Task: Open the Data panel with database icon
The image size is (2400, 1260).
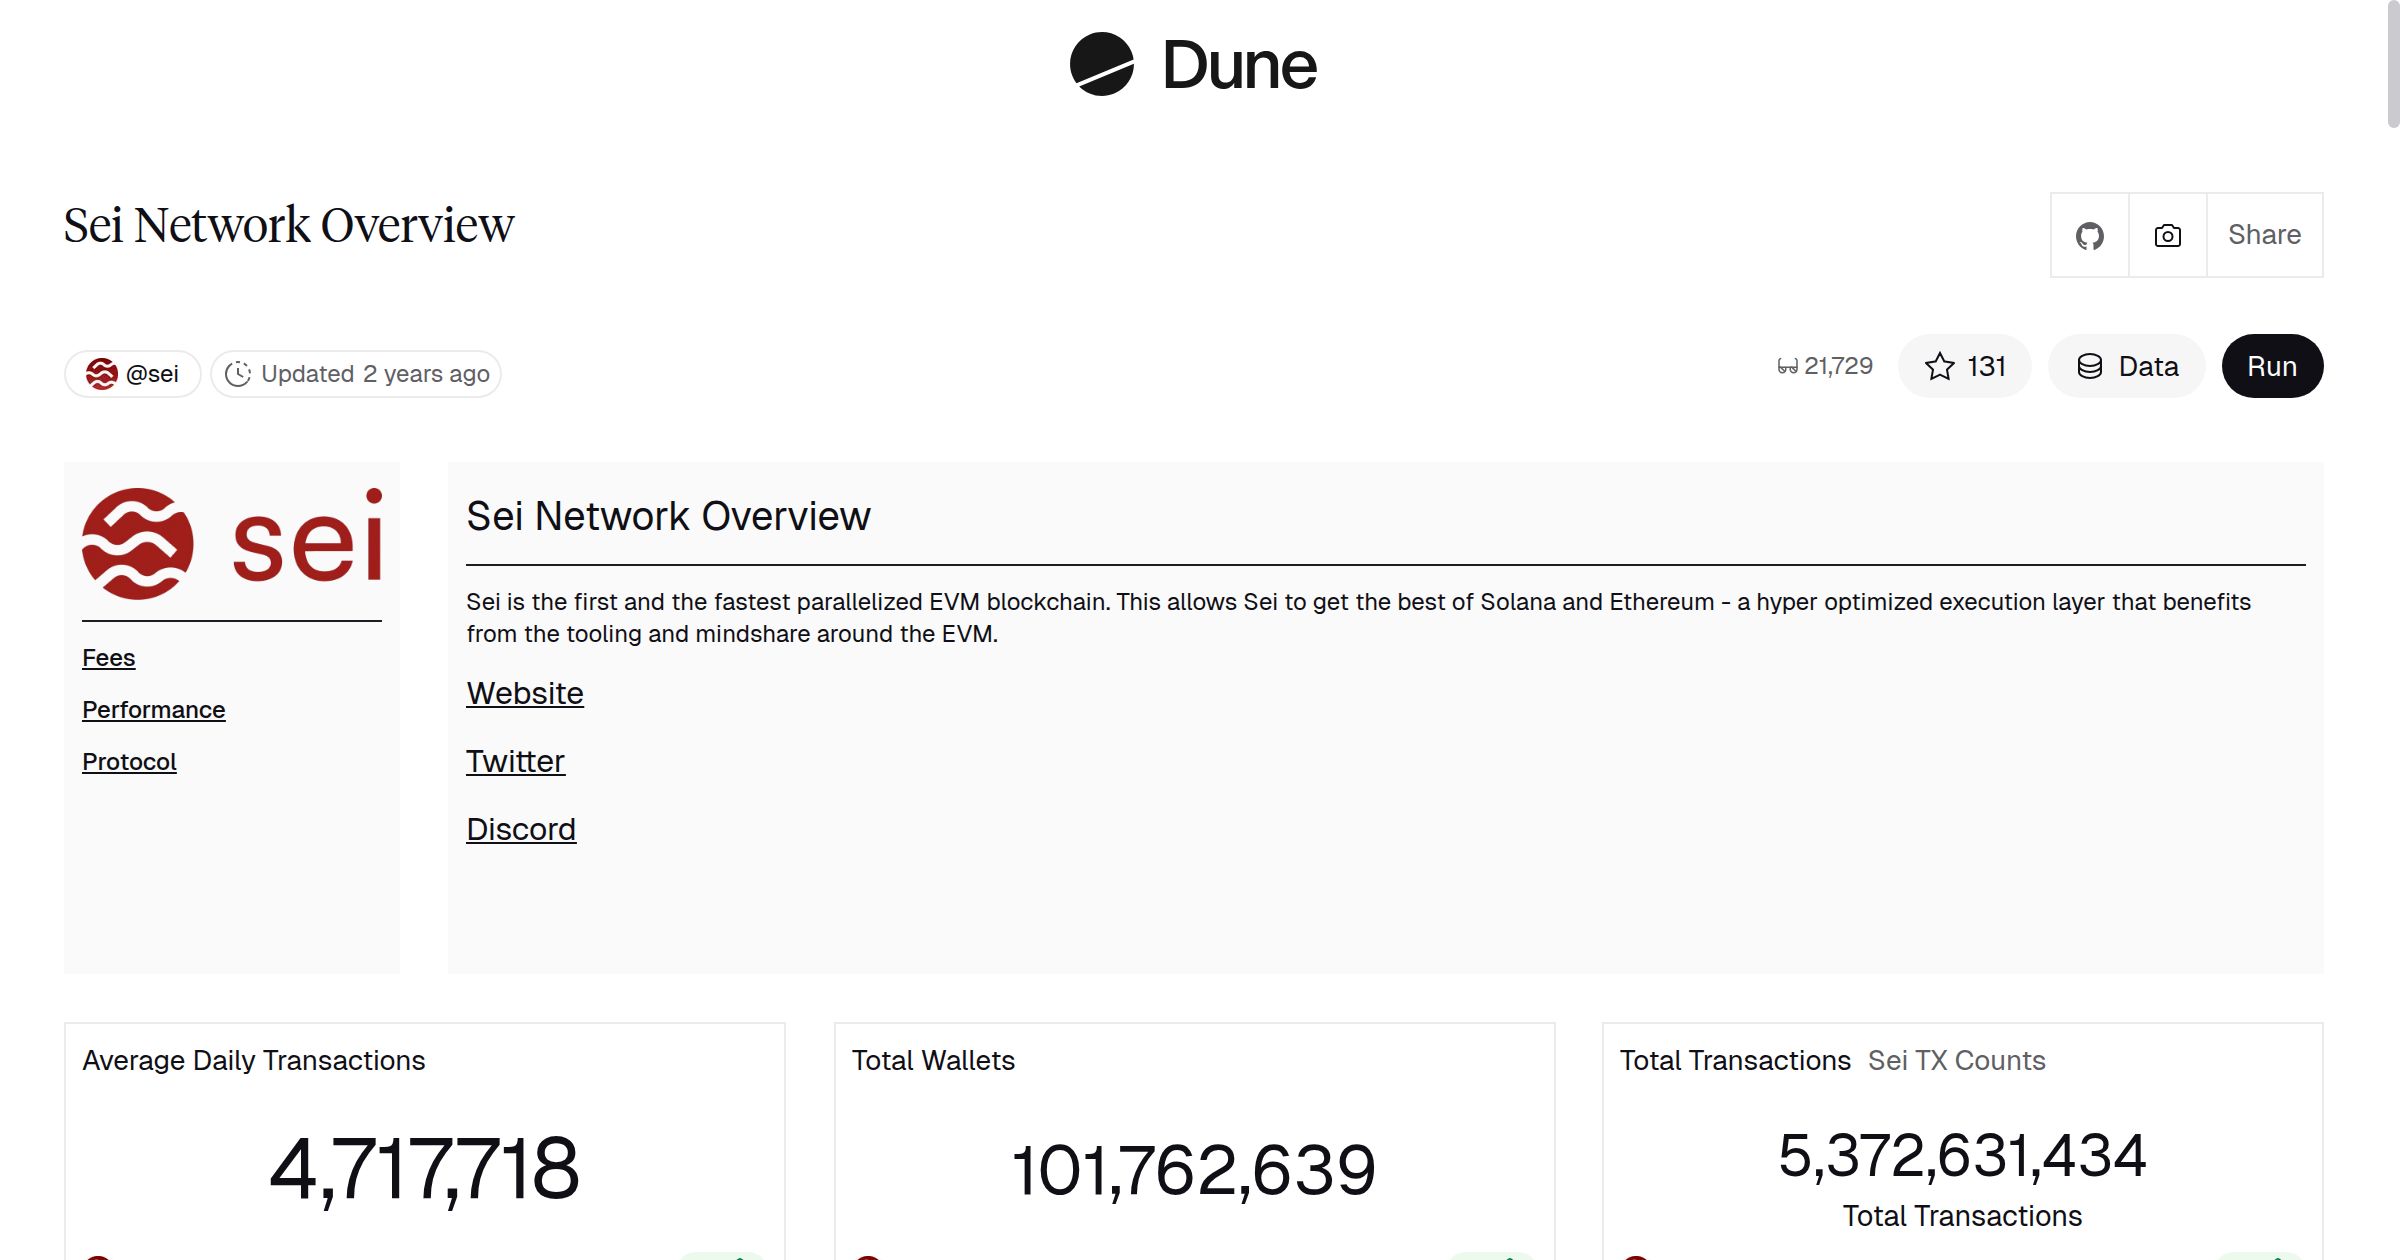Action: pyautogui.click(x=2126, y=366)
